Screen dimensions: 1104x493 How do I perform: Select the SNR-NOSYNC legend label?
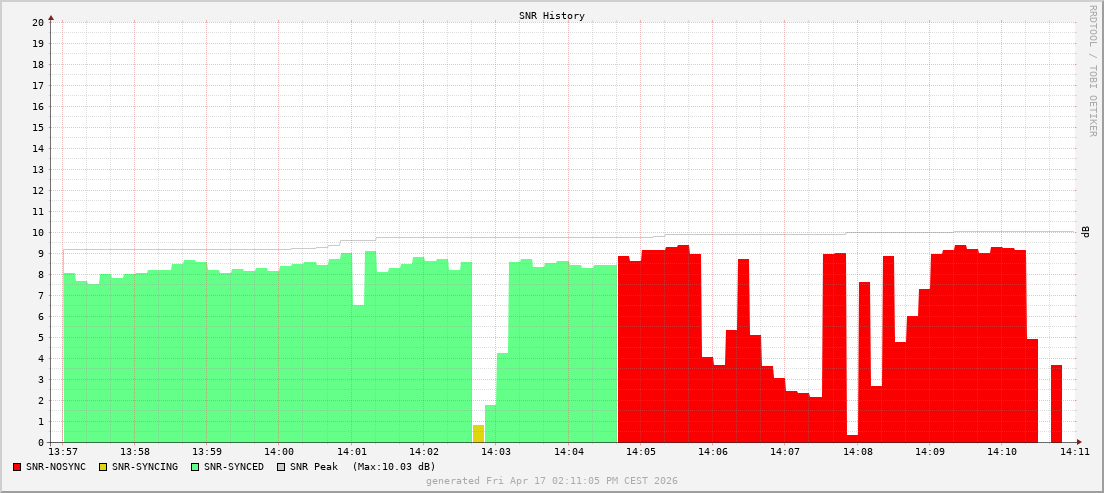tap(56, 467)
